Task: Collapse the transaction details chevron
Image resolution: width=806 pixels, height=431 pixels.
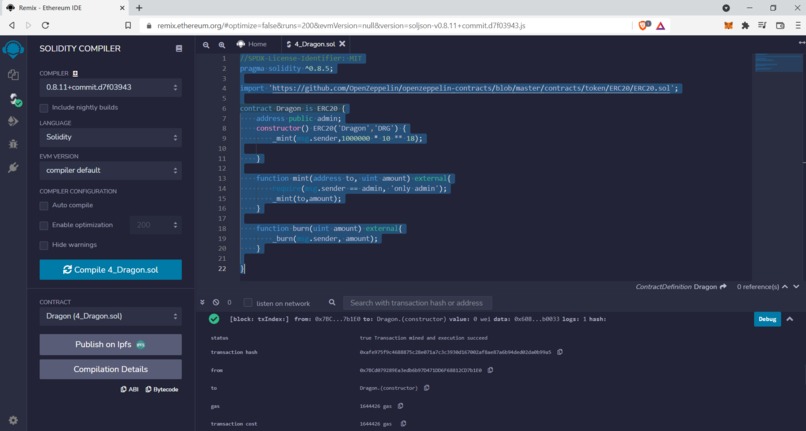Action: (790, 319)
